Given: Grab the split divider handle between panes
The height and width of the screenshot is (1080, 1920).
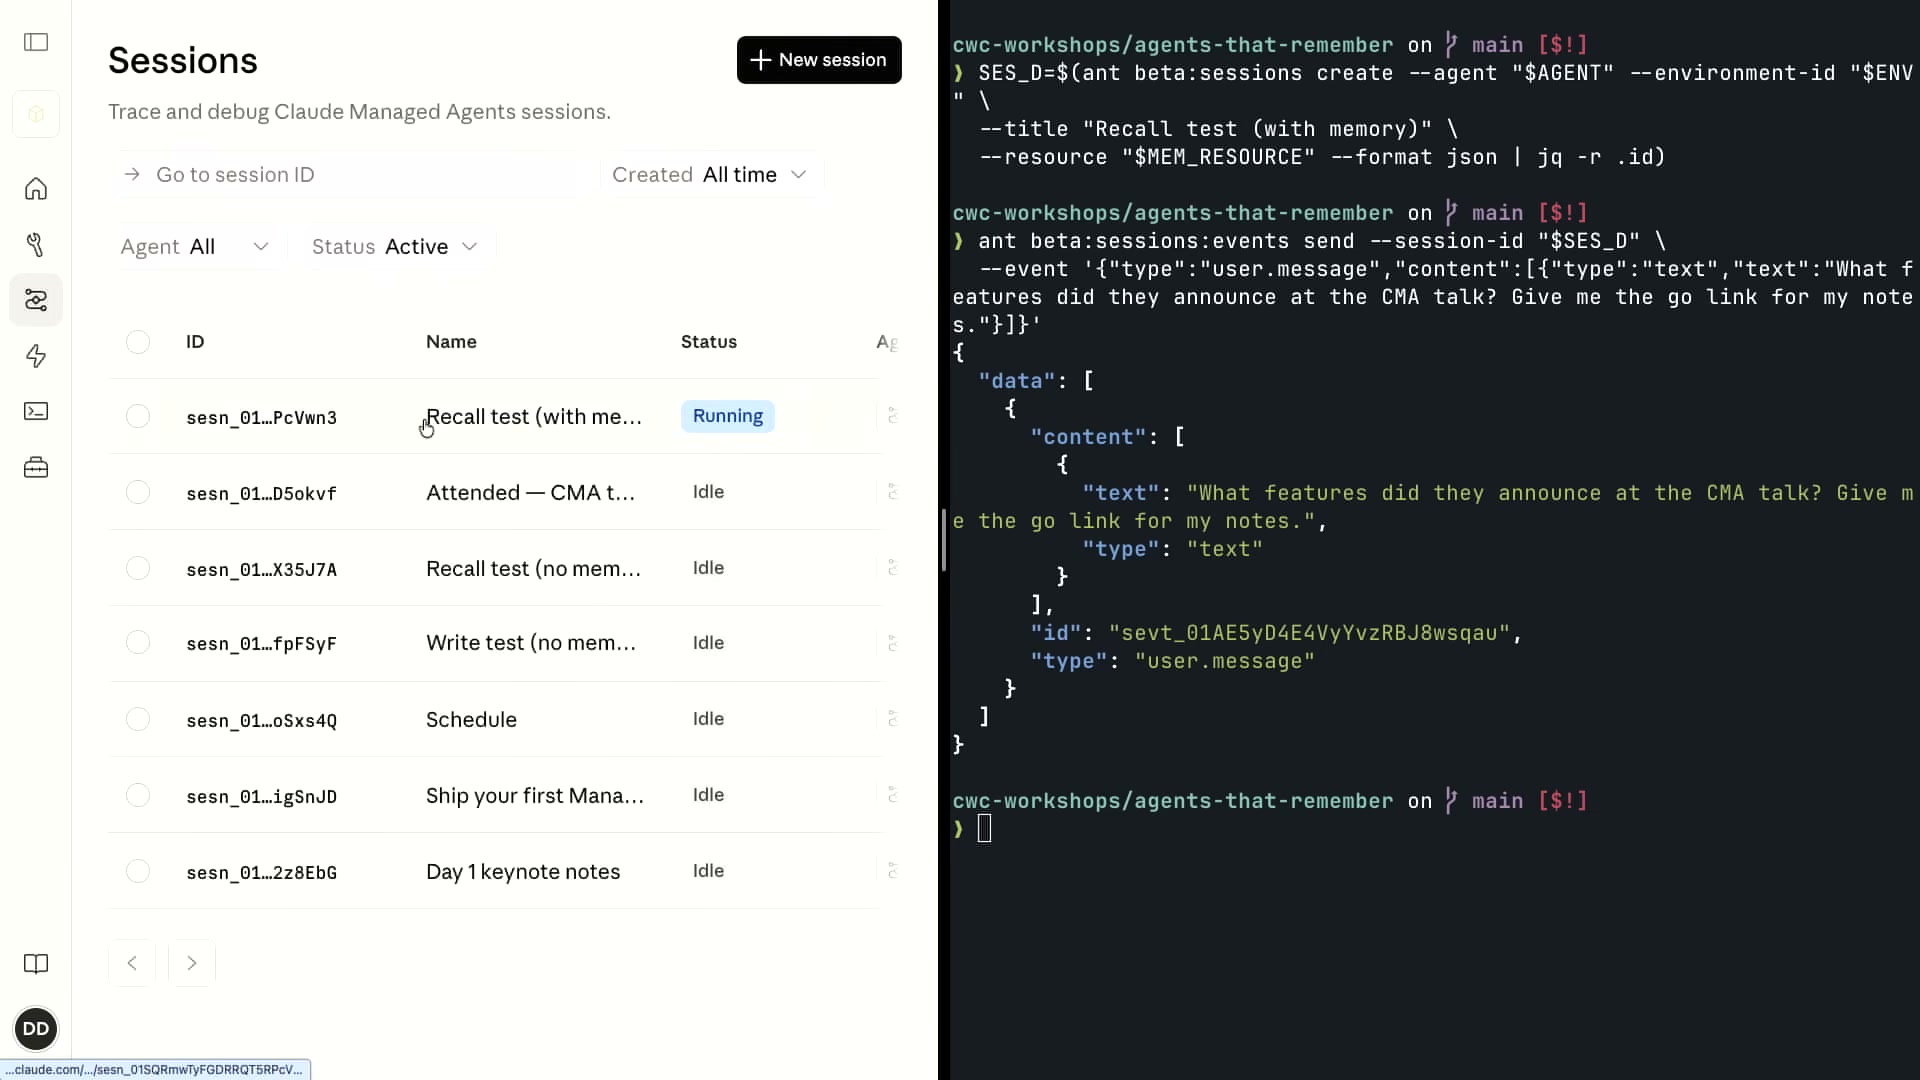Looking at the screenshot, I should point(944,540).
